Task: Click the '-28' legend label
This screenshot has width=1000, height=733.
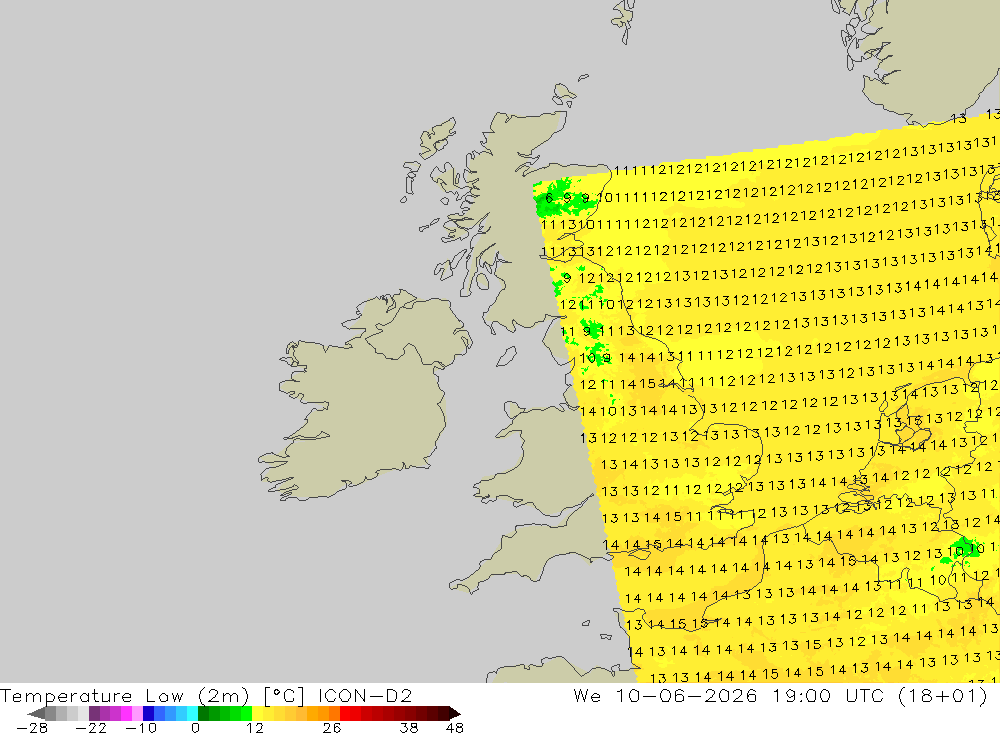Action: pos(32,728)
